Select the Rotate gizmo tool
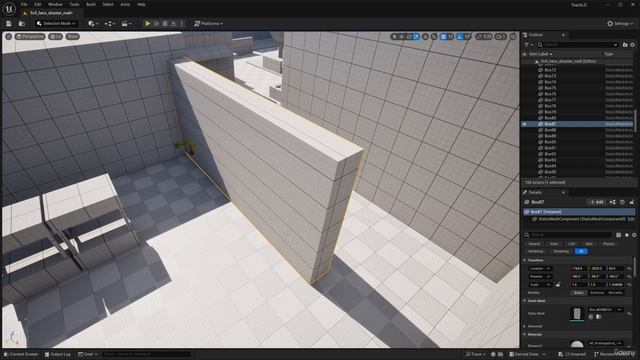640x360 pixels. click(x=409, y=37)
